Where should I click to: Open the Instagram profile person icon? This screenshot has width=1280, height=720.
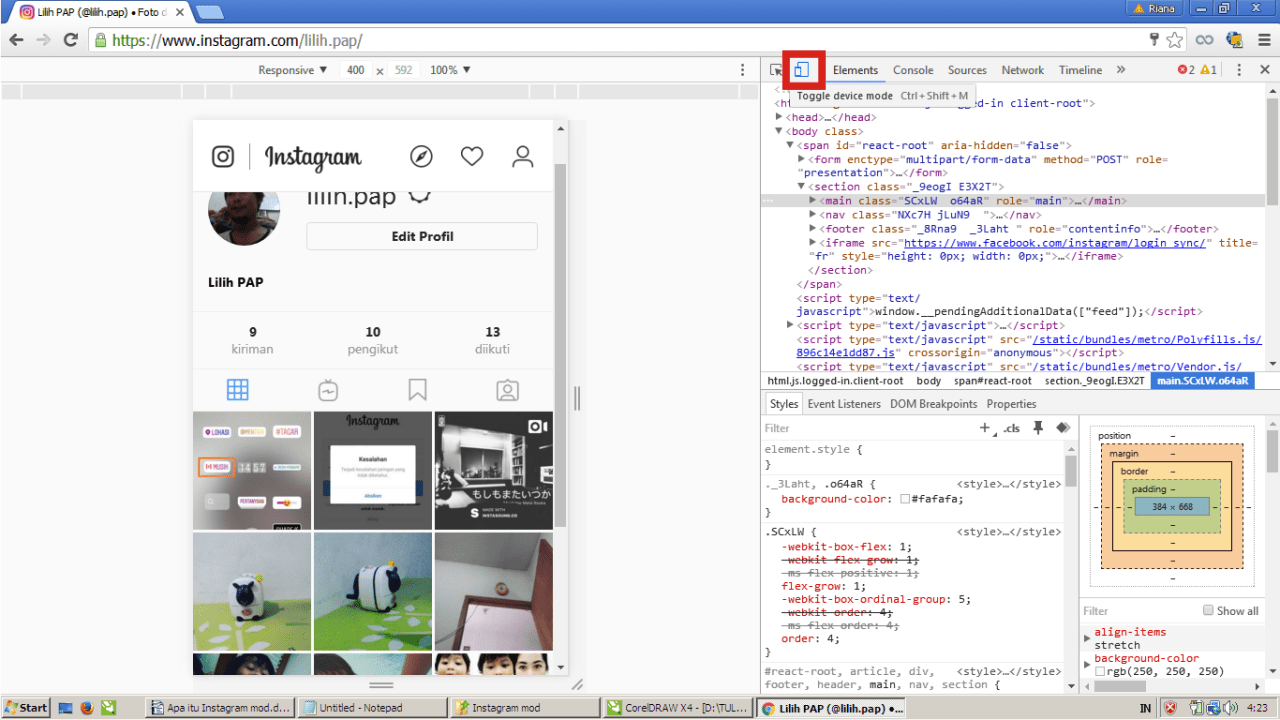523,157
